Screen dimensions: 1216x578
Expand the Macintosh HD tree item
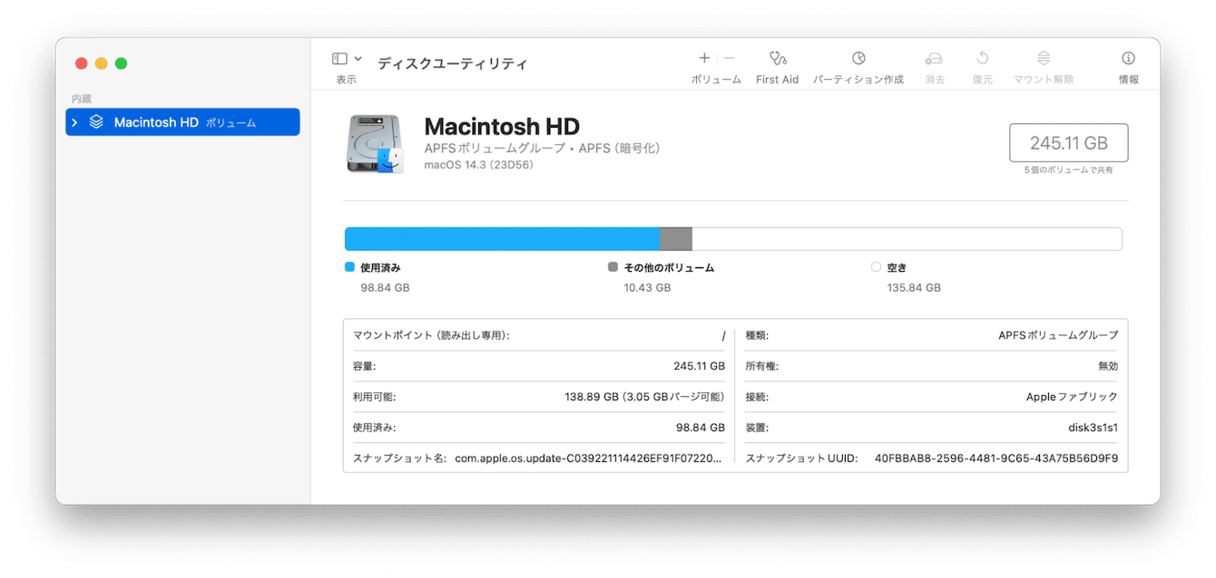point(75,122)
